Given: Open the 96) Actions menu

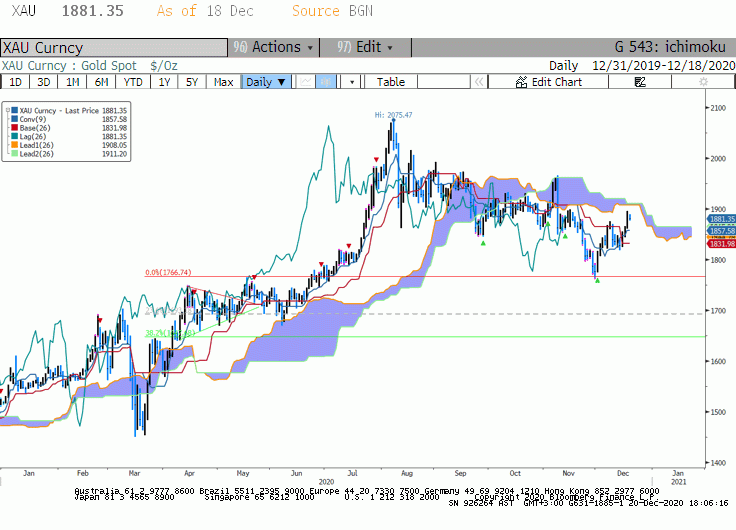Looking at the screenshot, I should tap(274, 47).
